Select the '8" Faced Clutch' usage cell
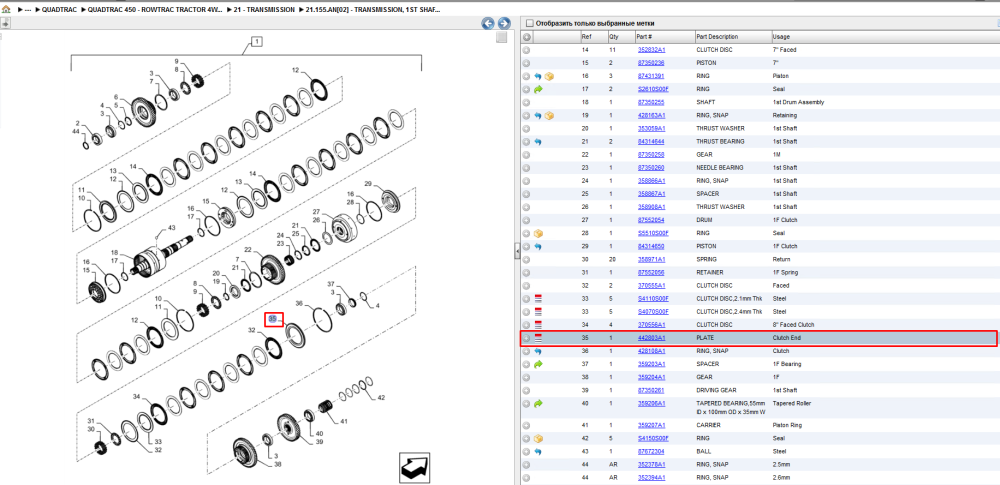This screenshot has height=485, width=1000. click(x=791, y=325)
